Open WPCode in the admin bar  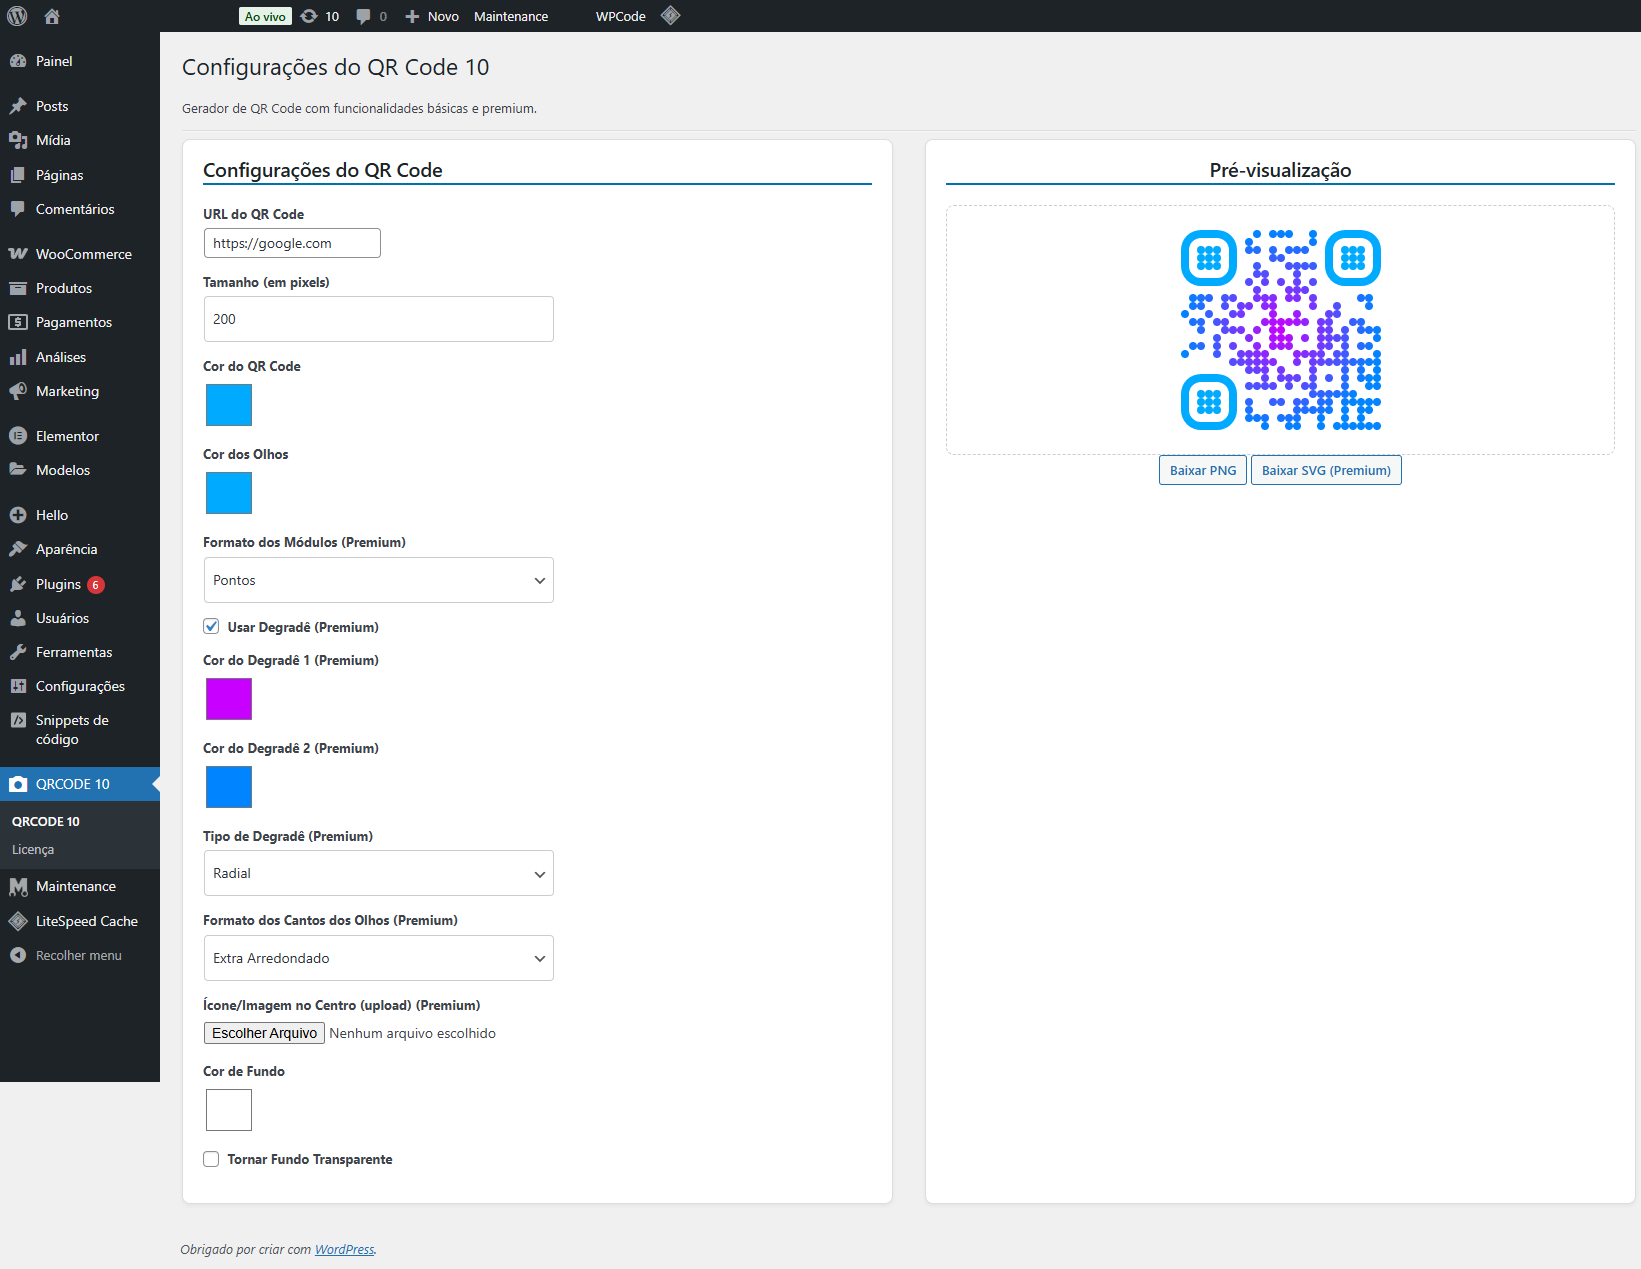(x=620, y=16)
